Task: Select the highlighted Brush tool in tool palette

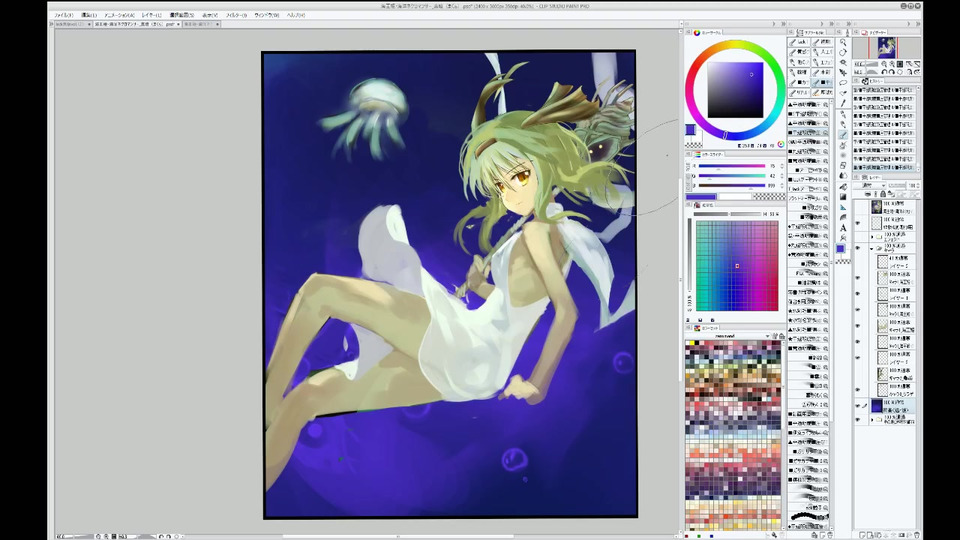Action: point(843,135)
